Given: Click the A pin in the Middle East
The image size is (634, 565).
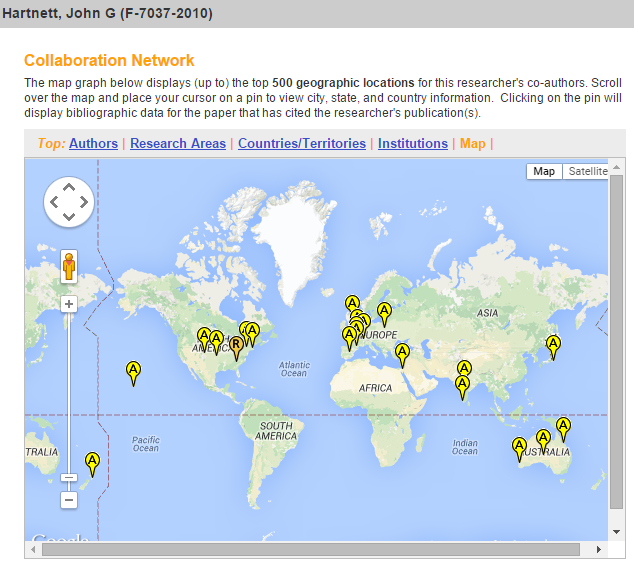Looking at the screenshot, I should [402, 353].
